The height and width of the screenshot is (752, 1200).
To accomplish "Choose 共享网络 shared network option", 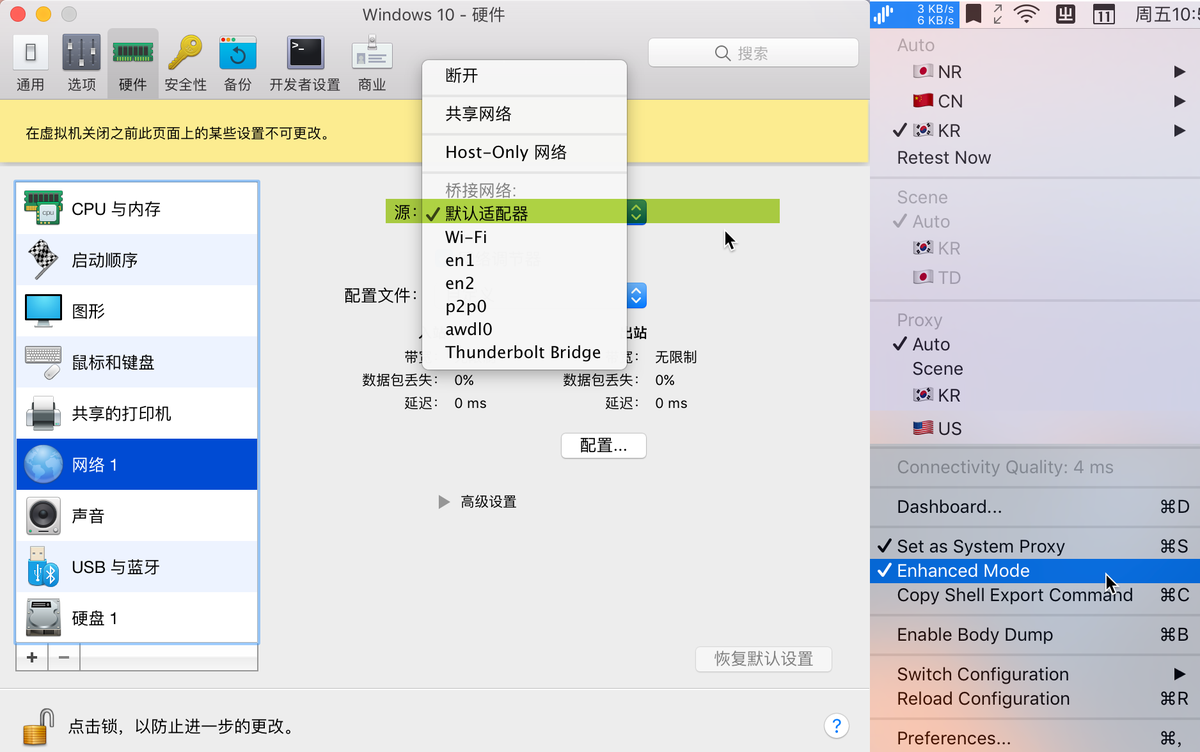I will click(x=524, y=114).
